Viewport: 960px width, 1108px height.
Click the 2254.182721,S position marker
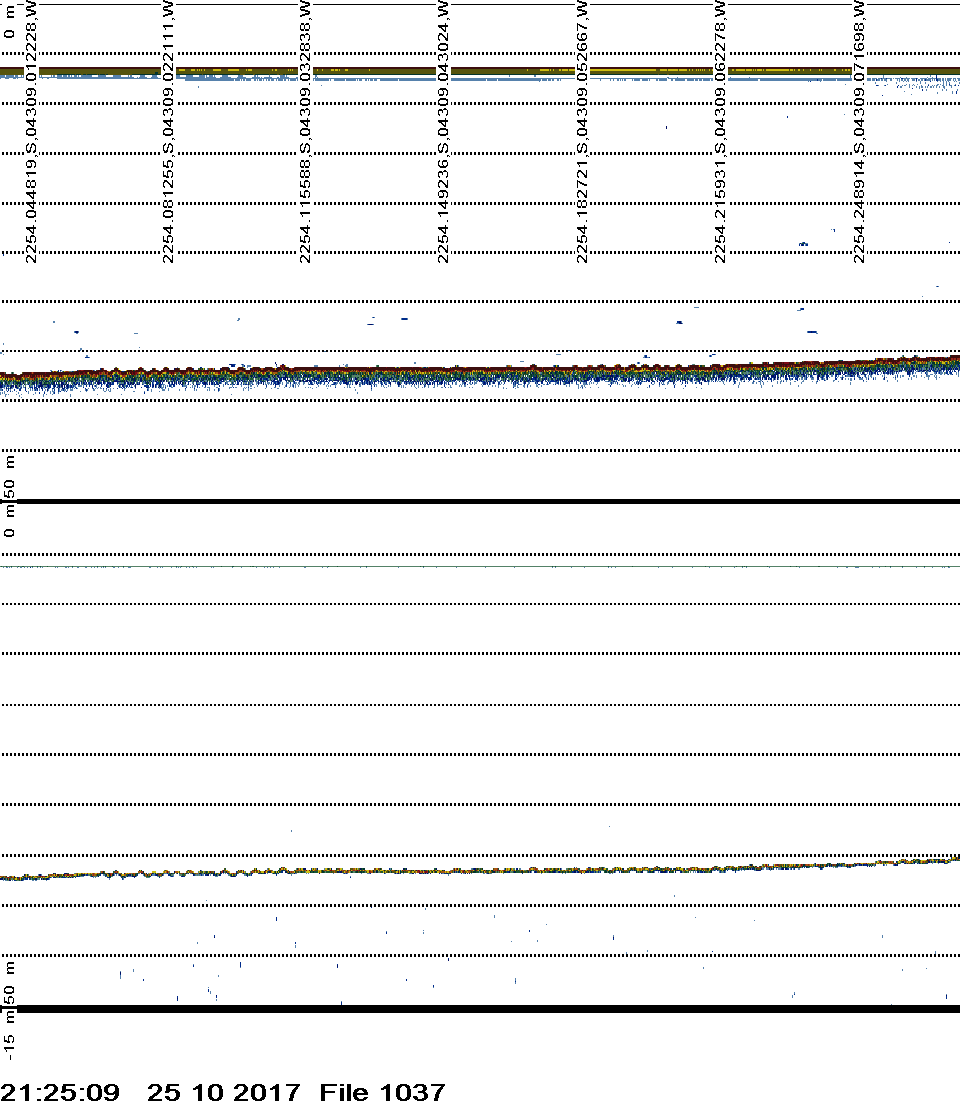(x=583, y=132)
